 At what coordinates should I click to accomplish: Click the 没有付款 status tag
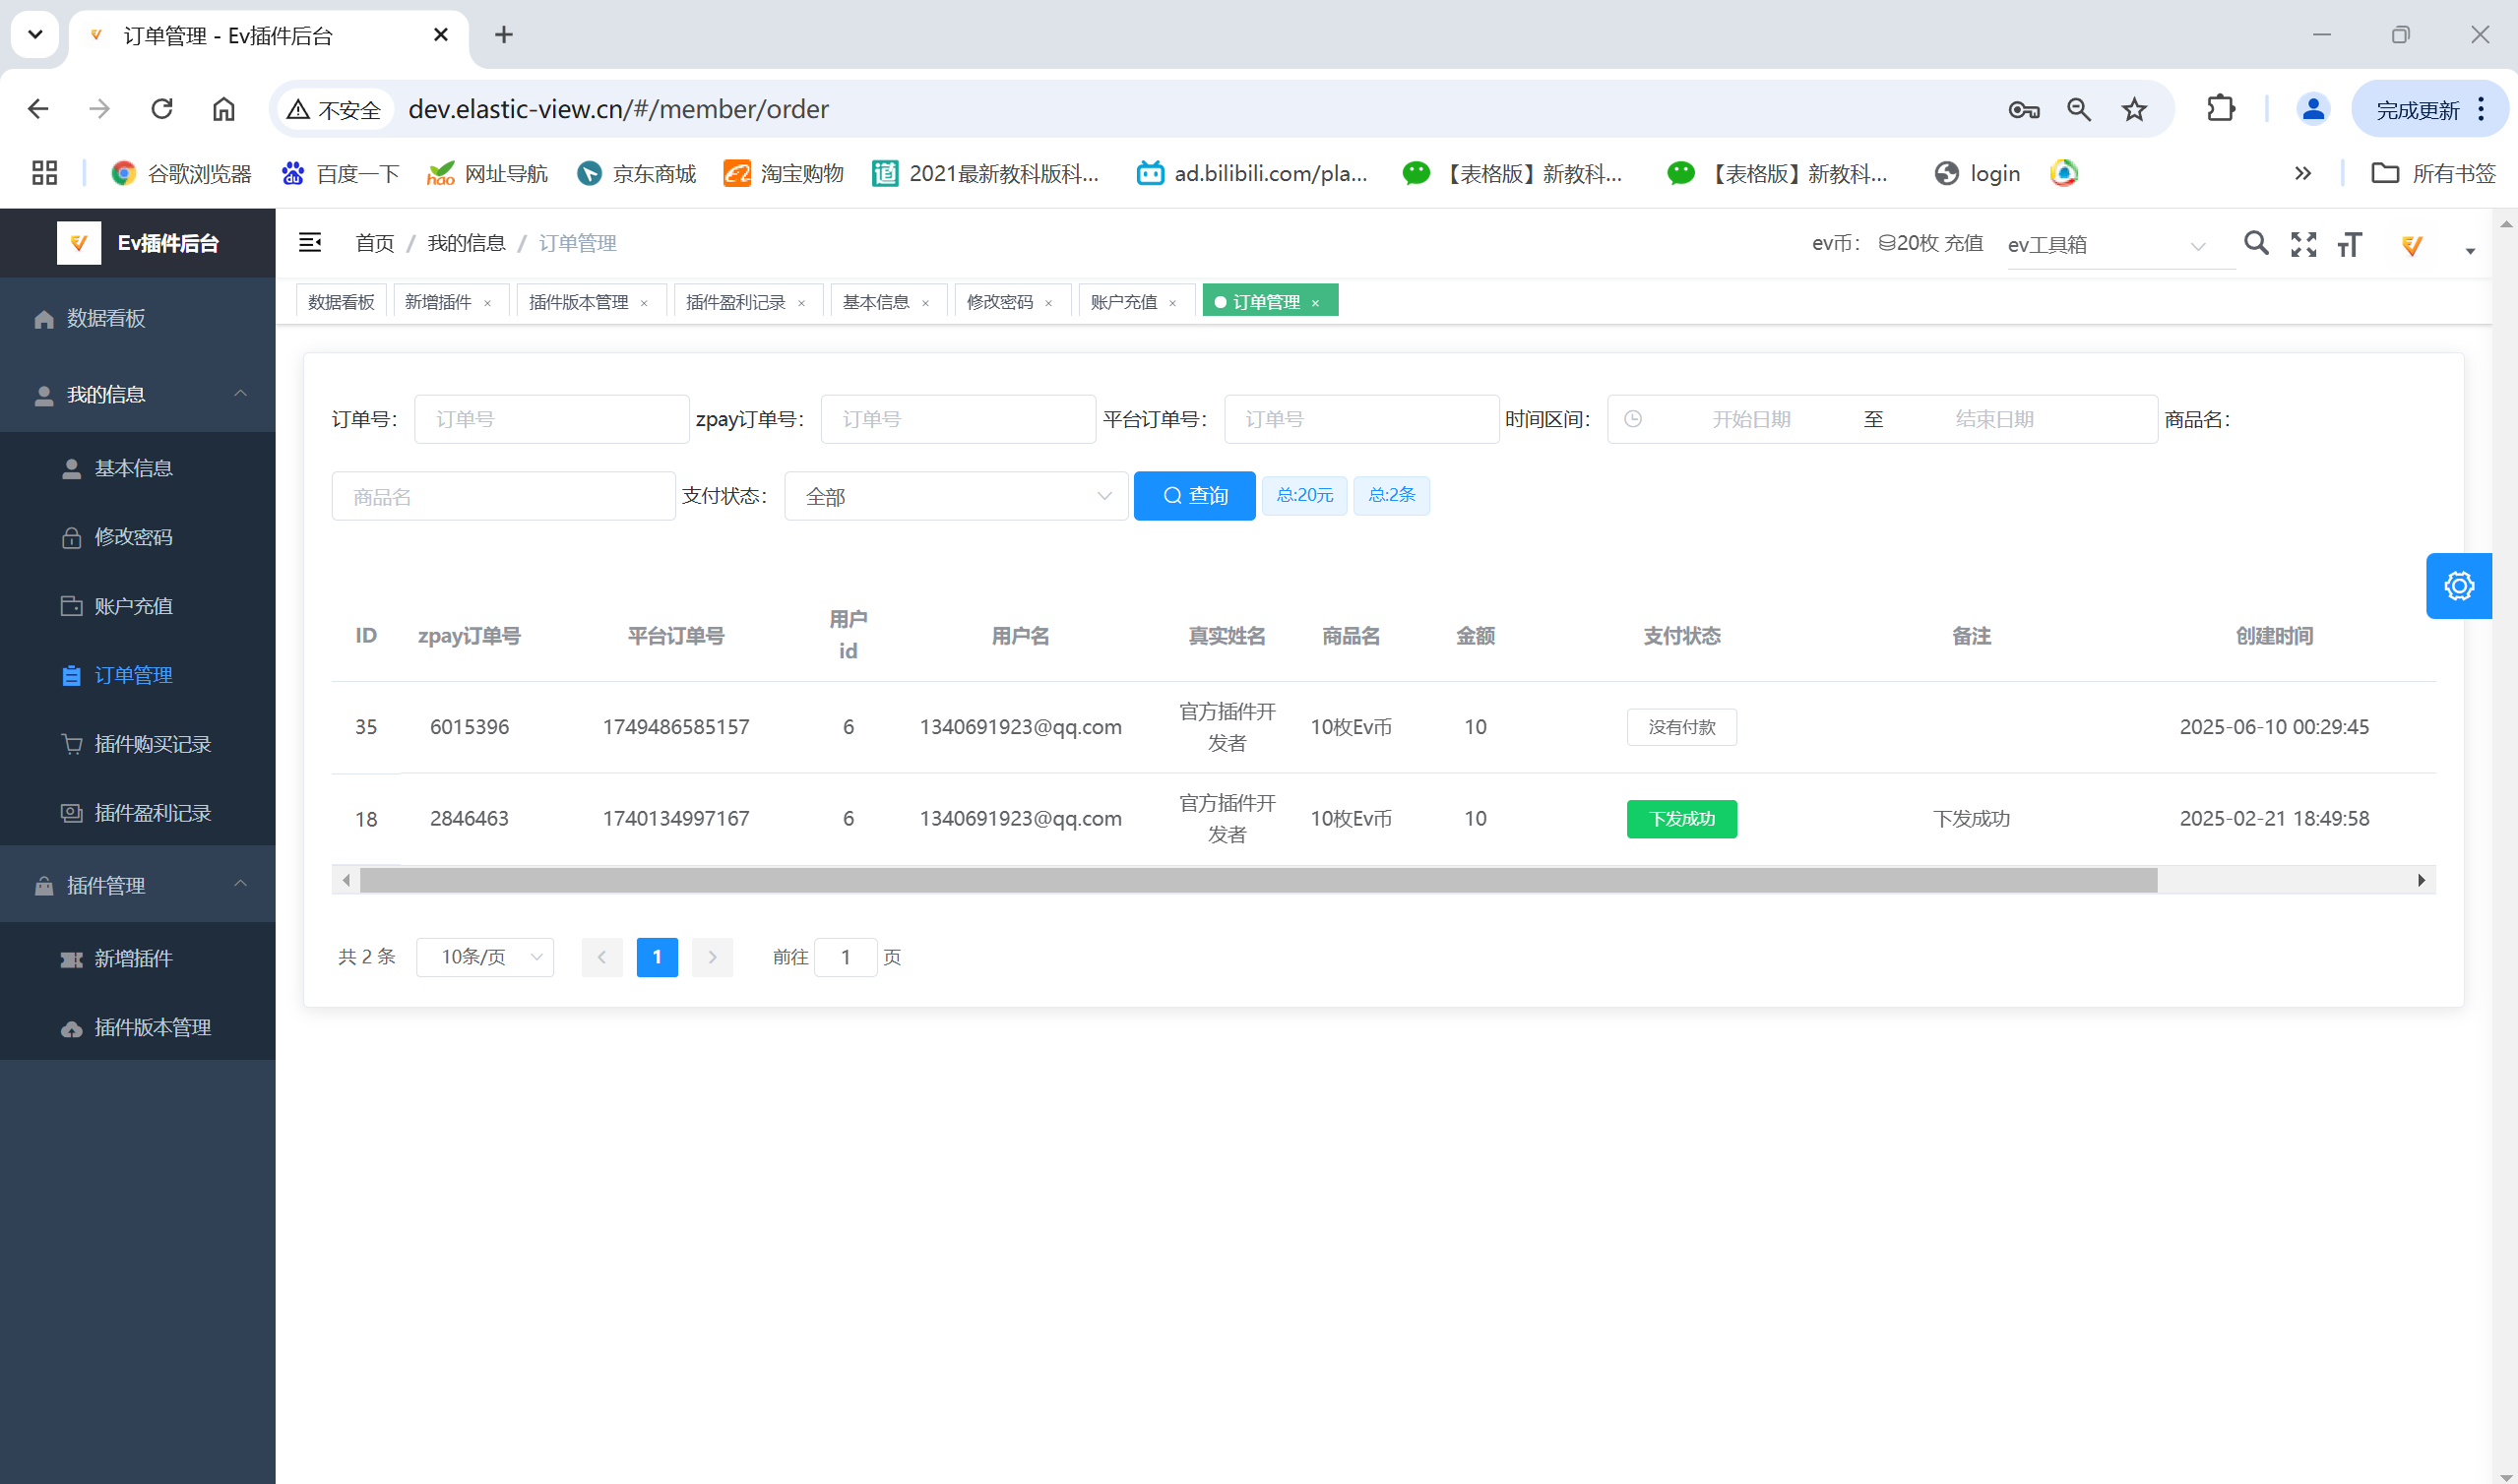[1681, 727]
